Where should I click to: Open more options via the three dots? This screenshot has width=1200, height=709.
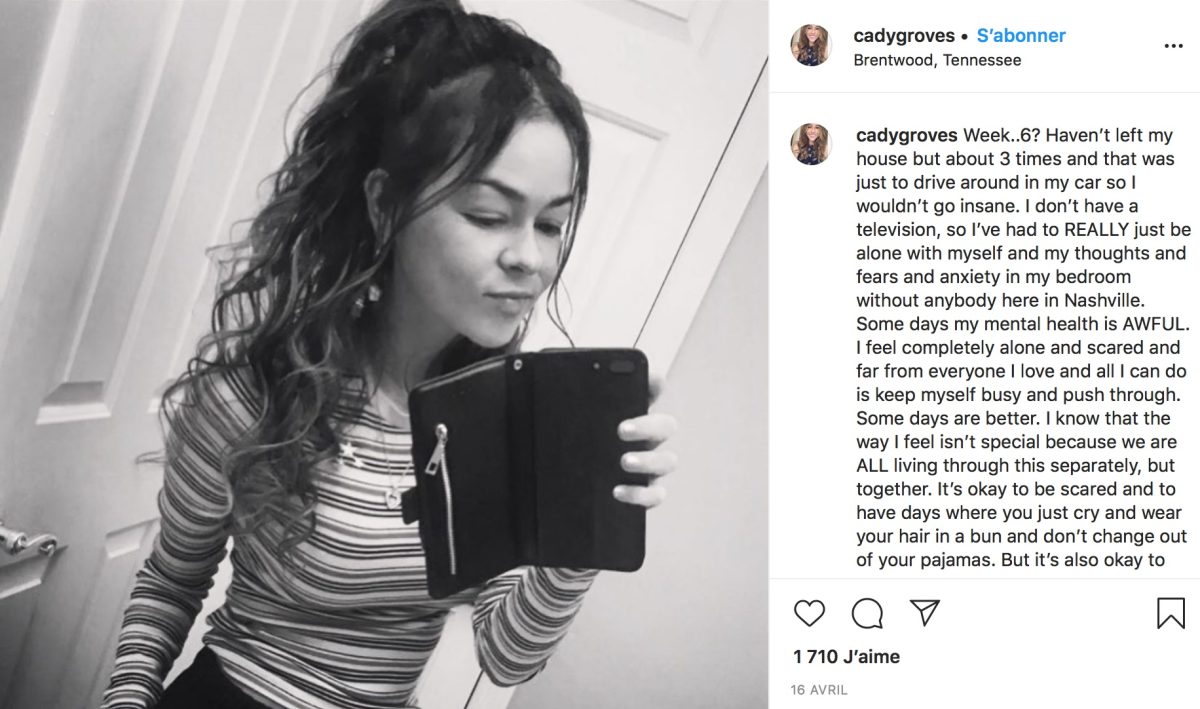(1174, 46)
